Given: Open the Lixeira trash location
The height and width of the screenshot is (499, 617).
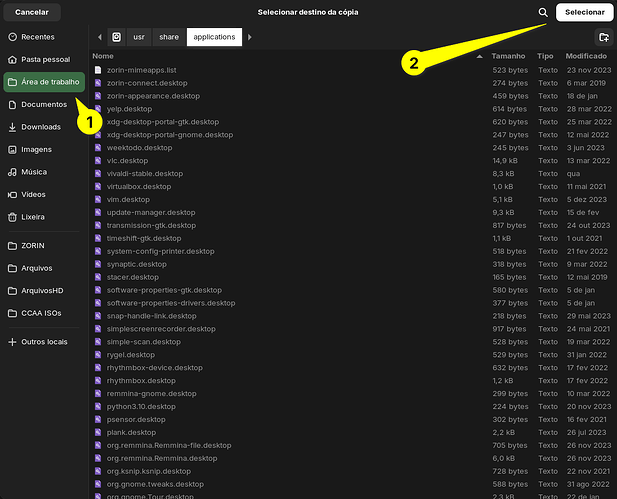Looking at the screenshot, I should [34, 216].
